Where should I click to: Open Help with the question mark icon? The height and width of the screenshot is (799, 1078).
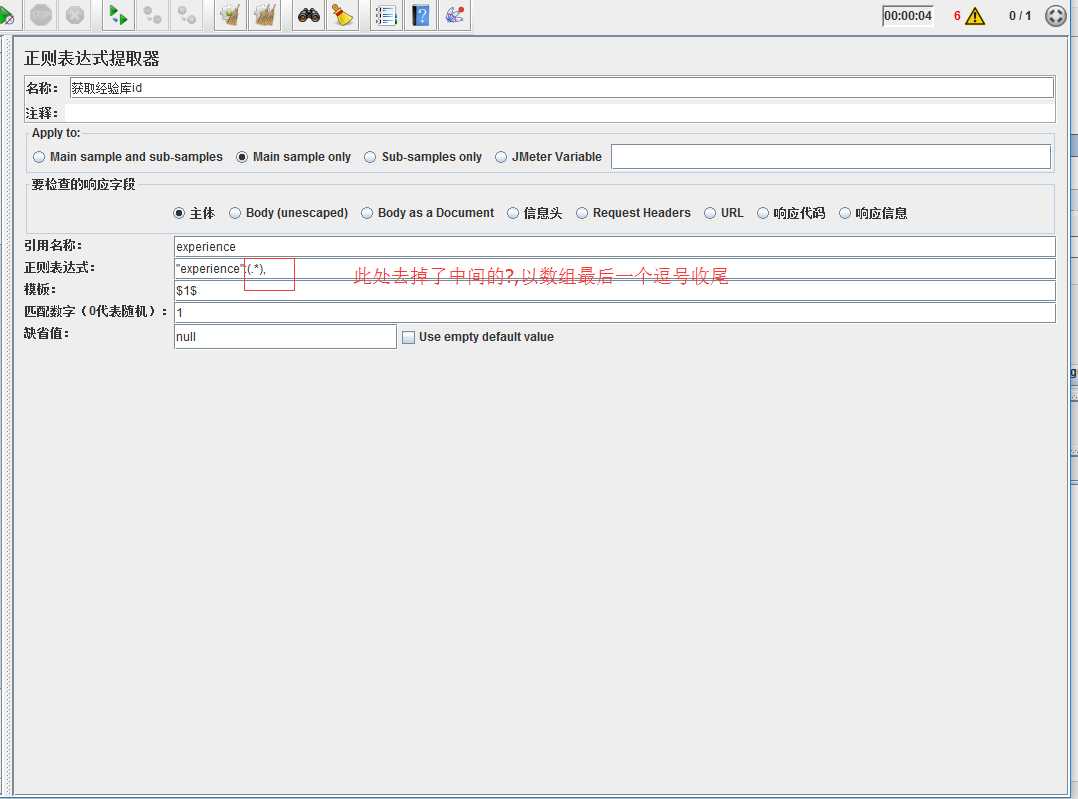coord(421,15)
